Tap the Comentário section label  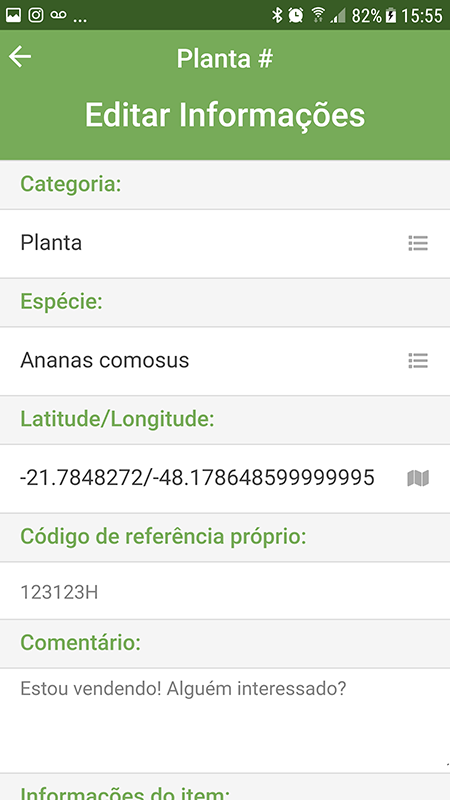click(81, 642)
